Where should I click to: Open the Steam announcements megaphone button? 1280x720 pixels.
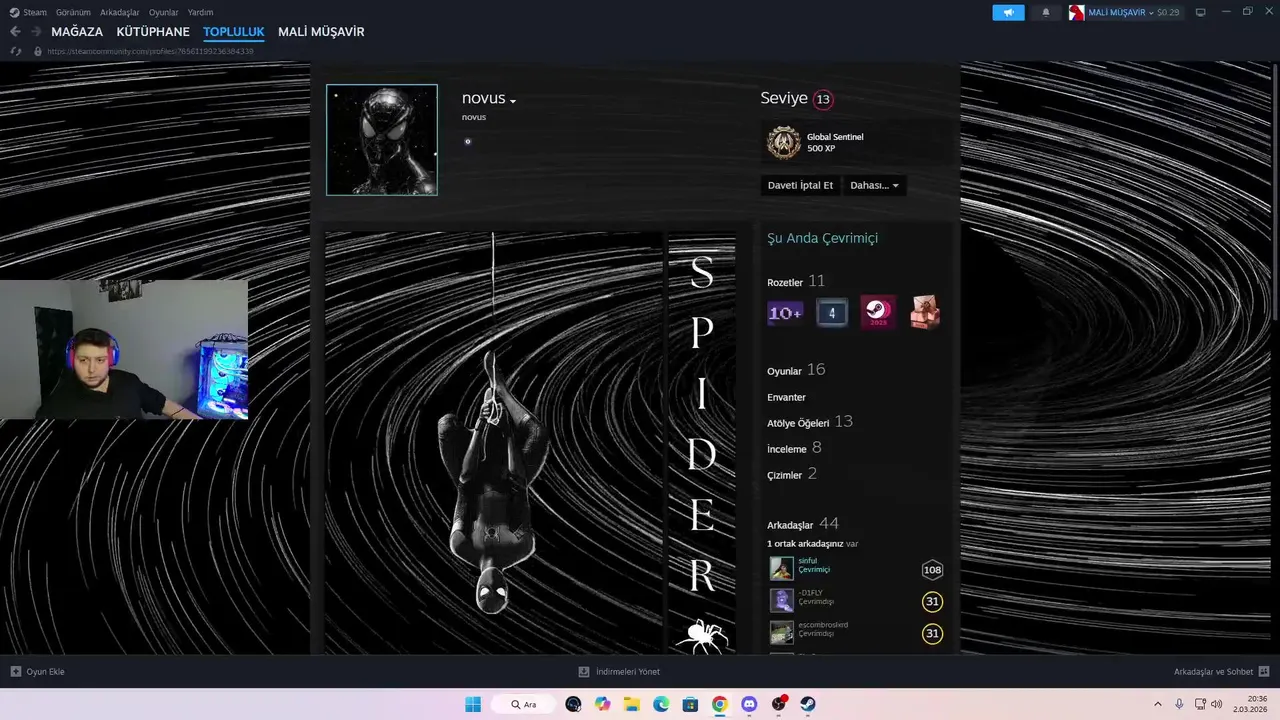[x=1008, y=12]
